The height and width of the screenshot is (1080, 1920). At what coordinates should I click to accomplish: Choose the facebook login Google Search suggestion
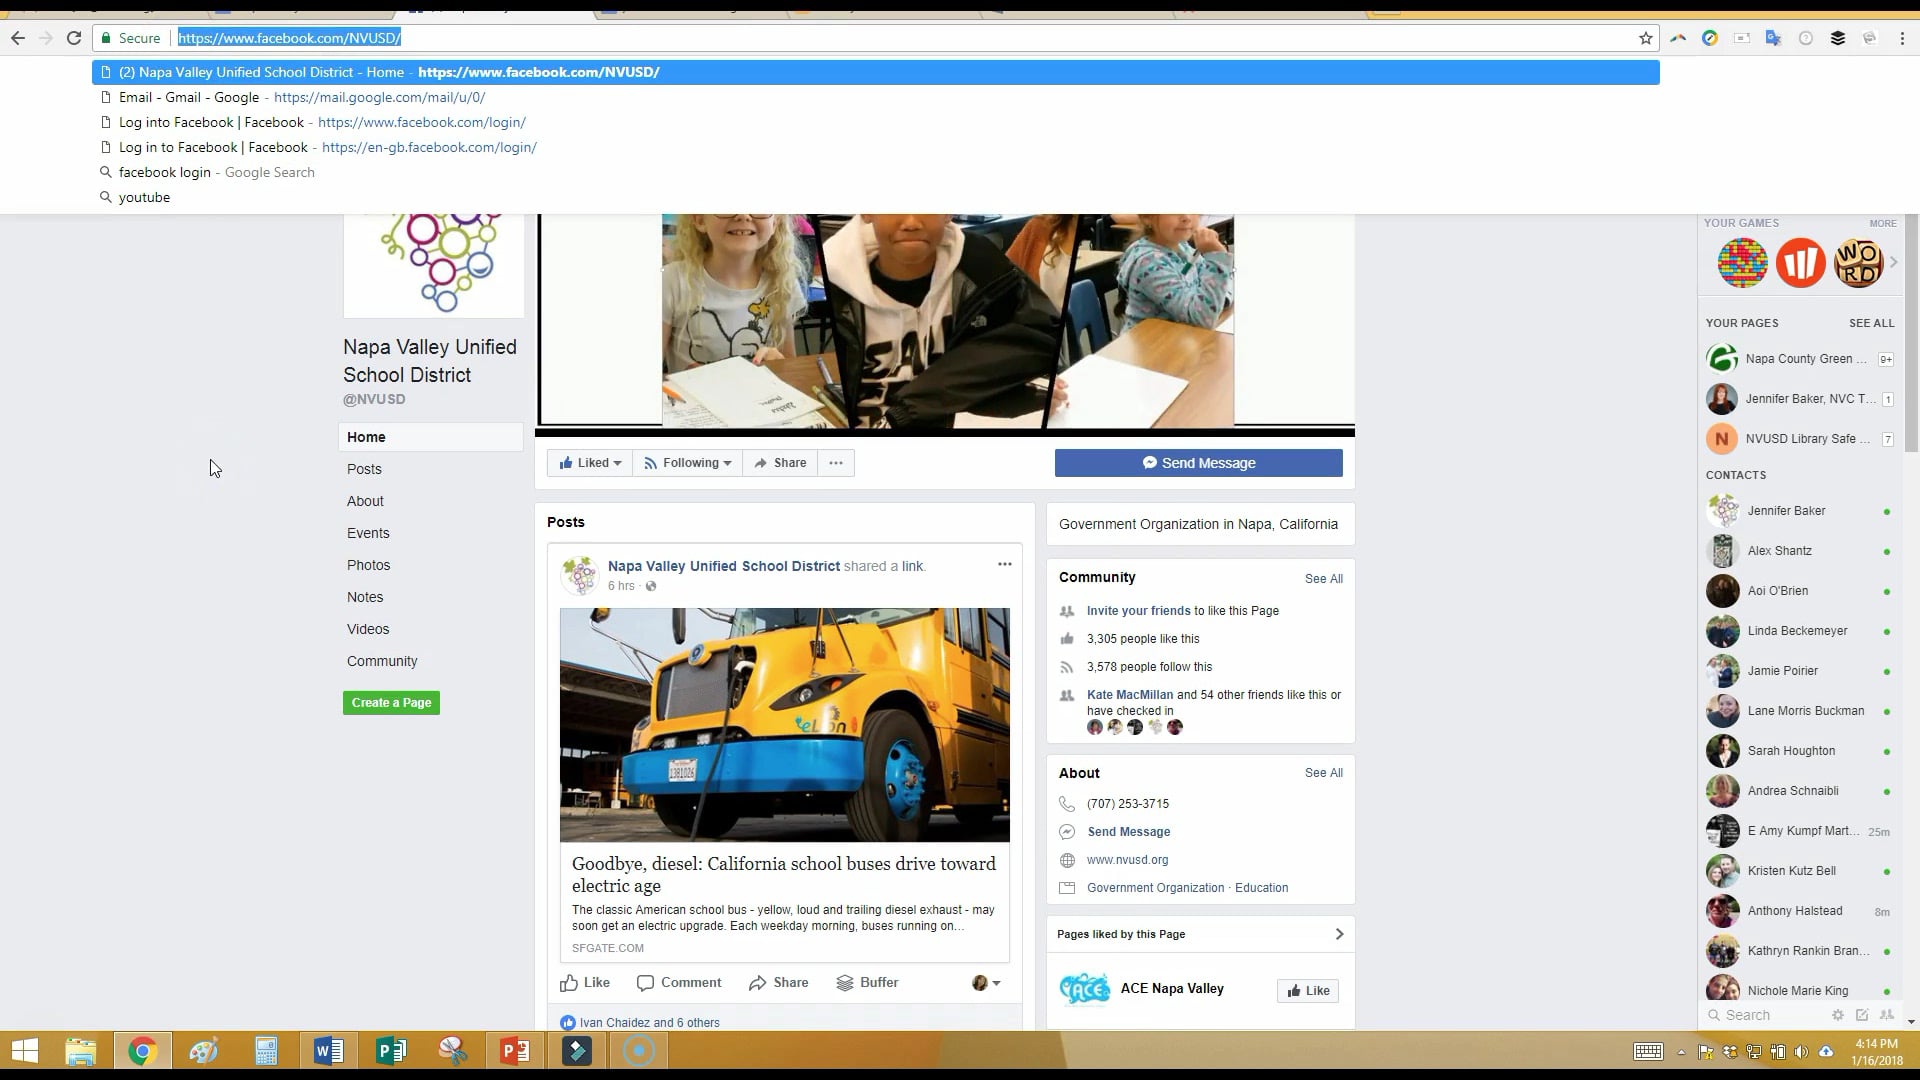coord(876,172)
